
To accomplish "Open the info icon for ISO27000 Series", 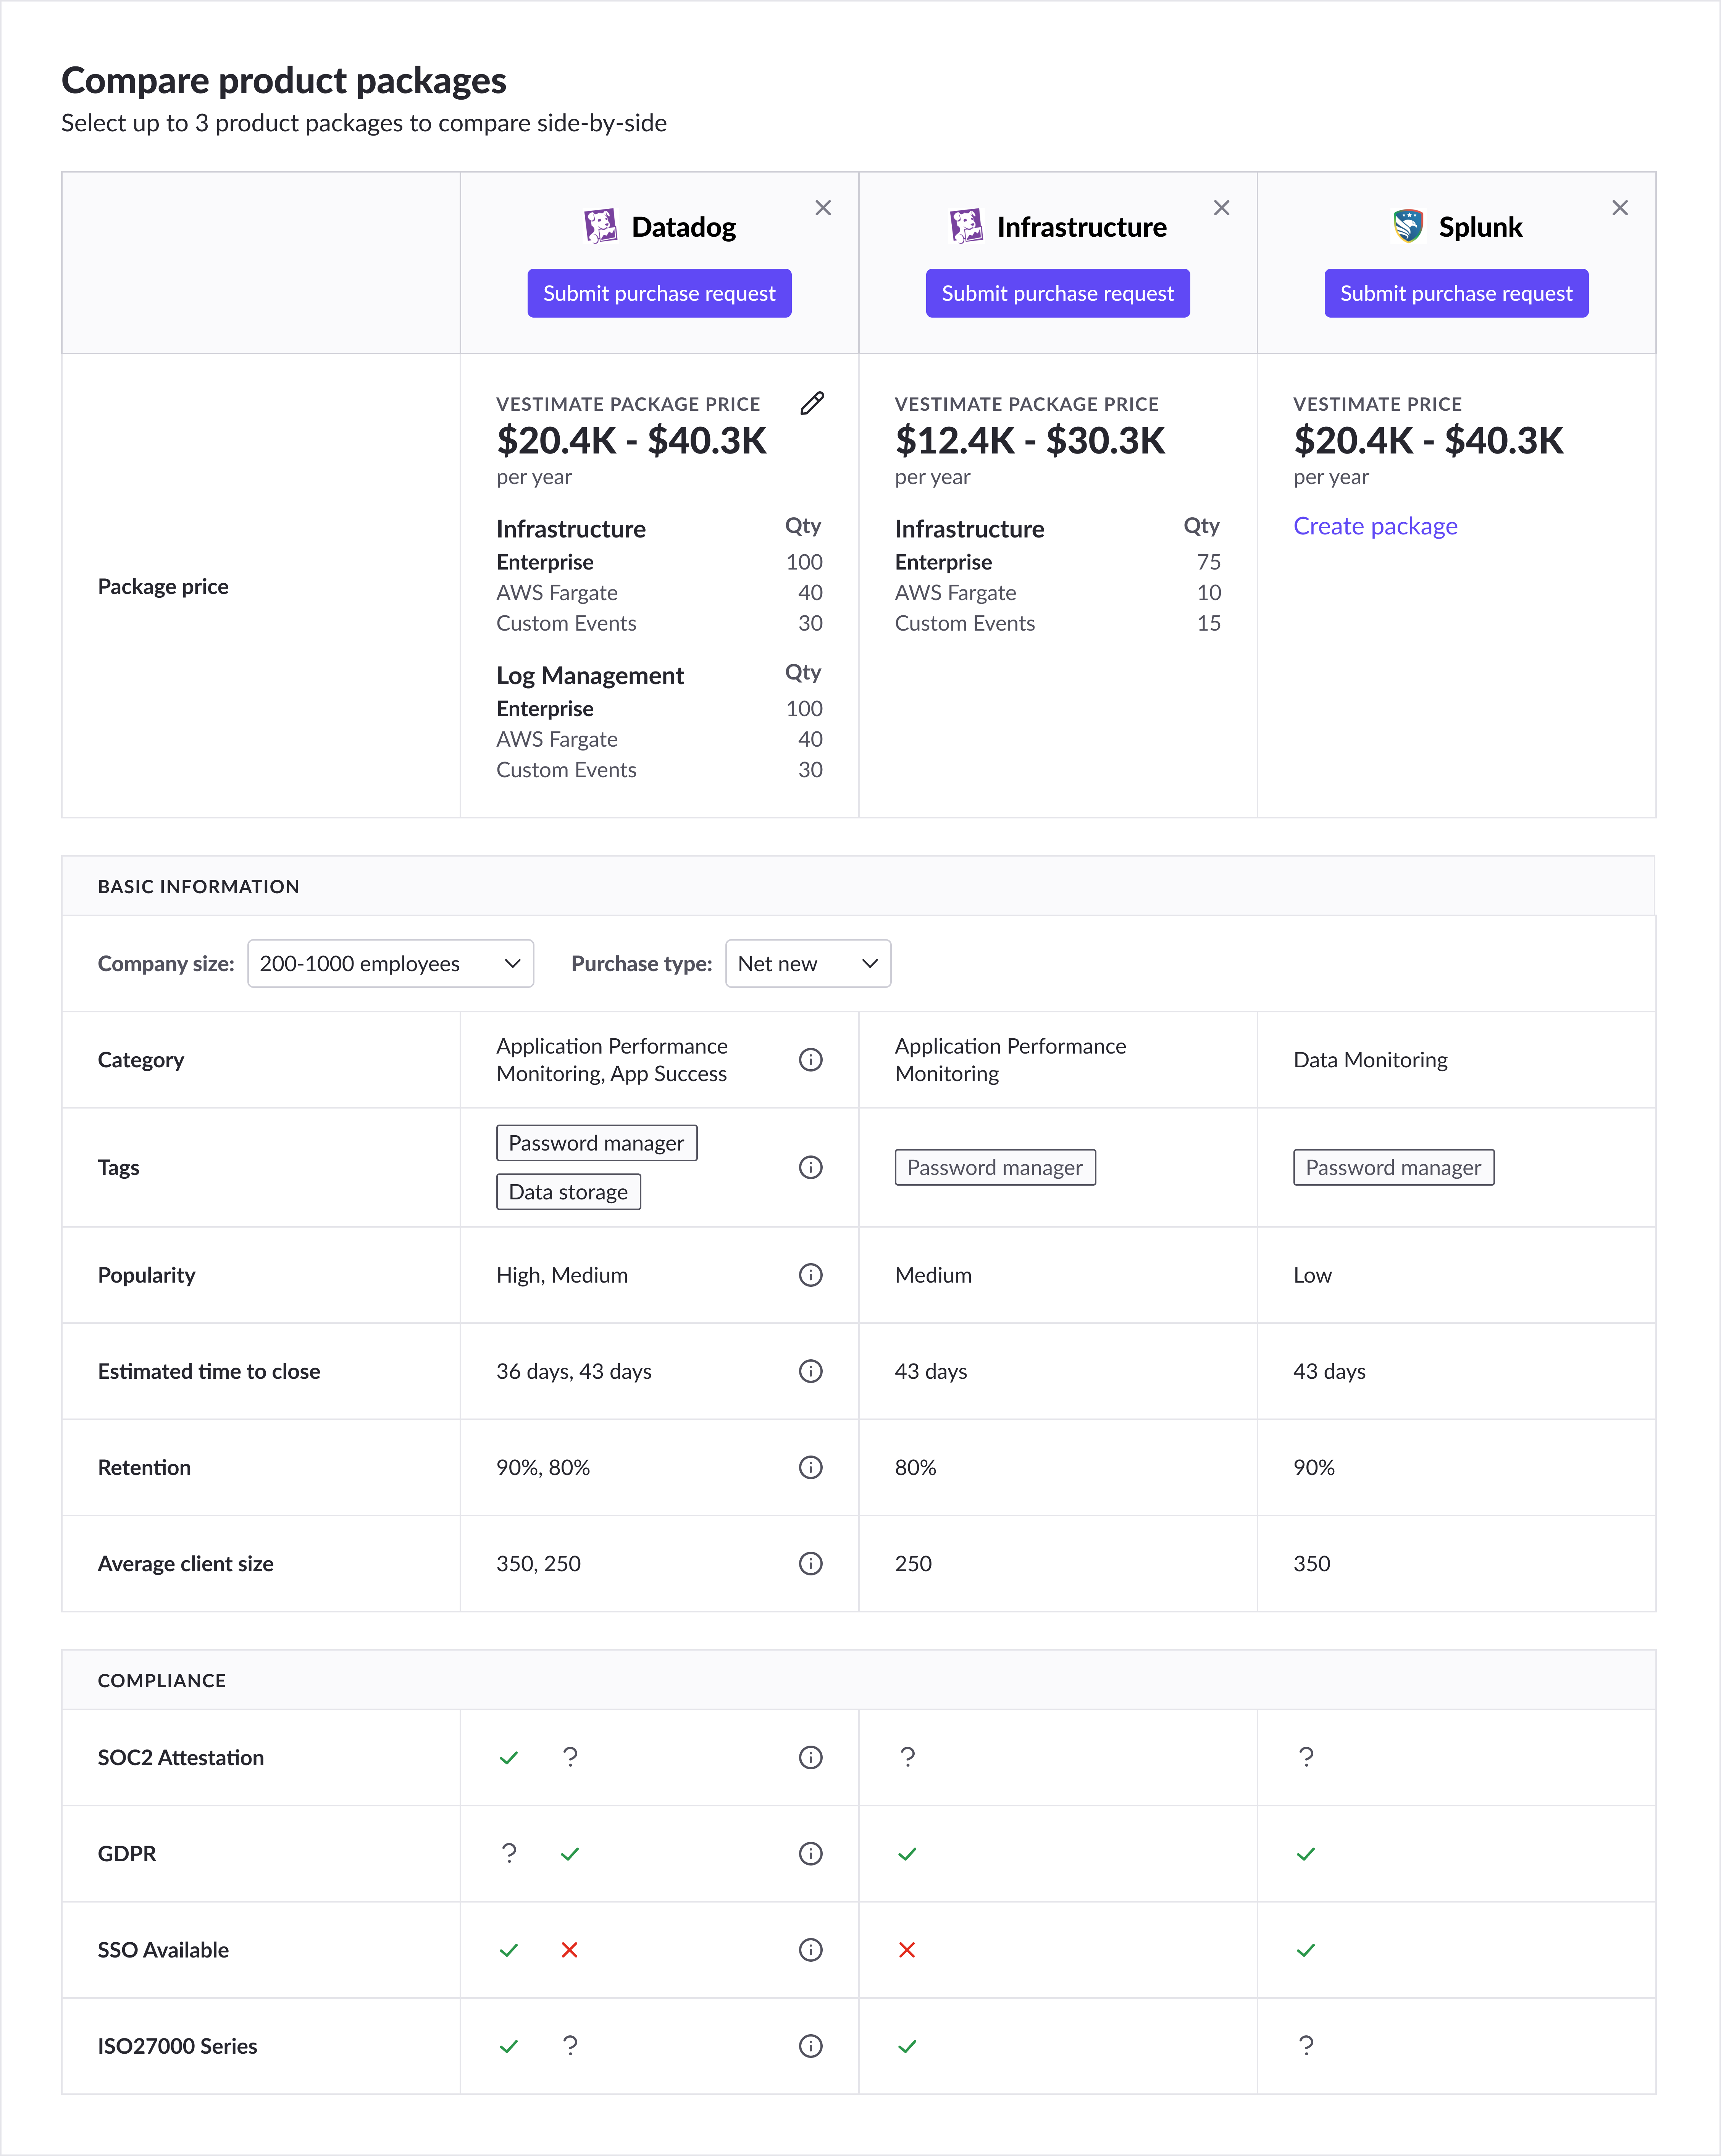I will pos(811,2046).
